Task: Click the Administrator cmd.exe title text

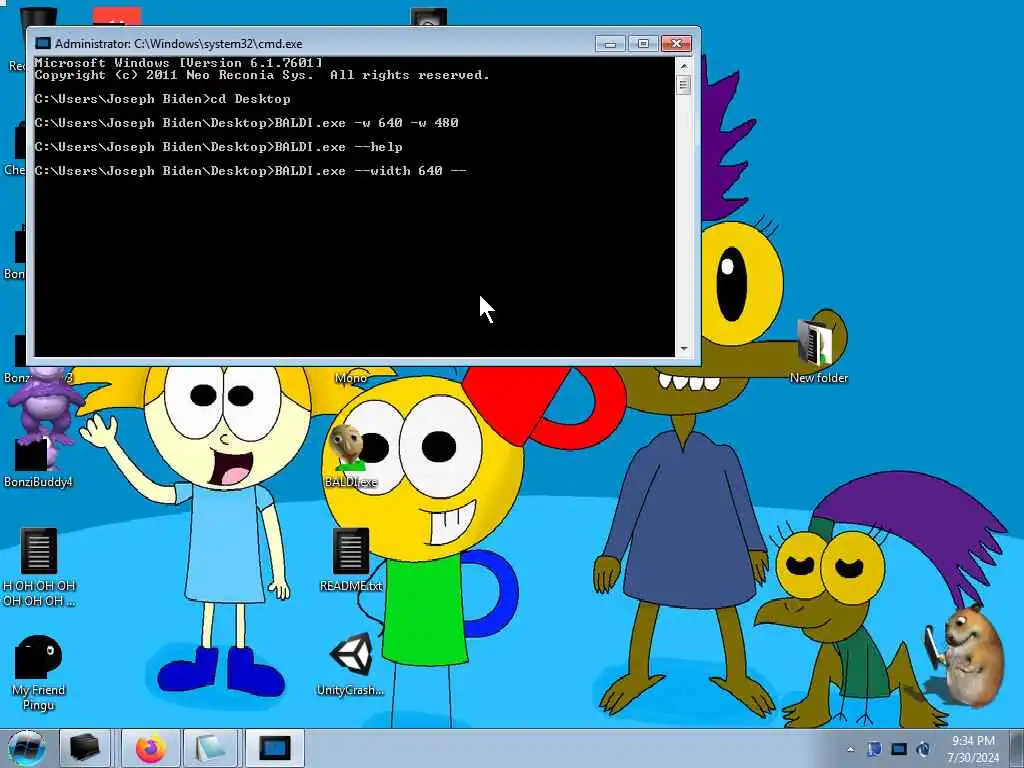Action: point(178,44)
